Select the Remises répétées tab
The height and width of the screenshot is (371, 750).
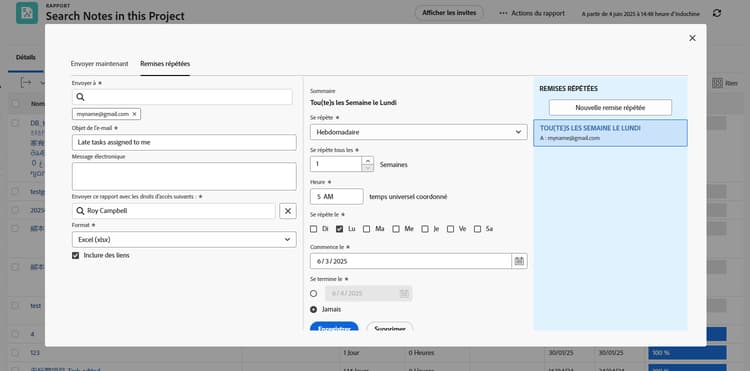(x=165, y=64)
